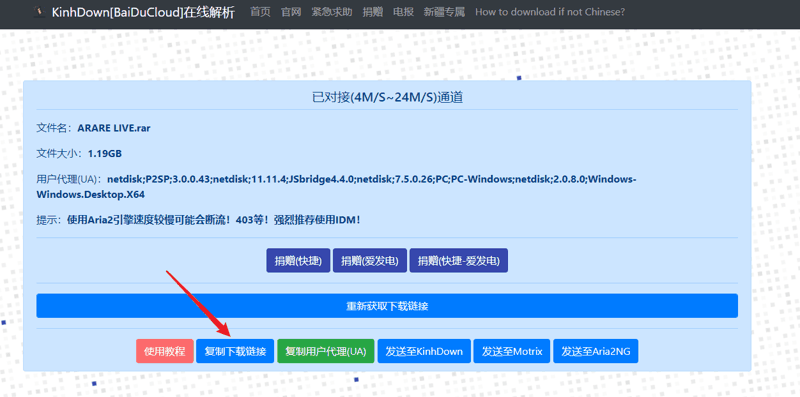Viewport: 800px width, 397px height.
Task: Click the netdisk;P2SP user agent string
Action: coord(336,187)
